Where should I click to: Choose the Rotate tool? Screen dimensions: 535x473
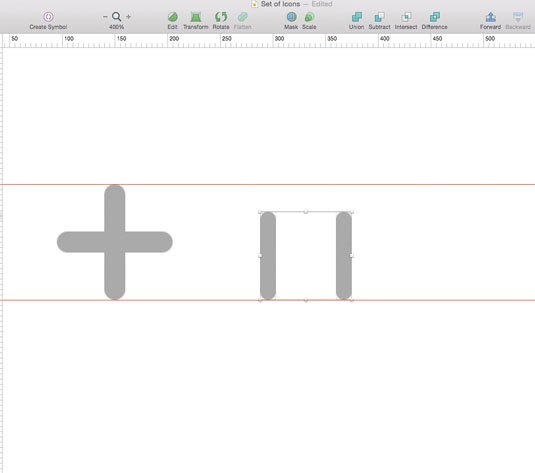(221, 17)
